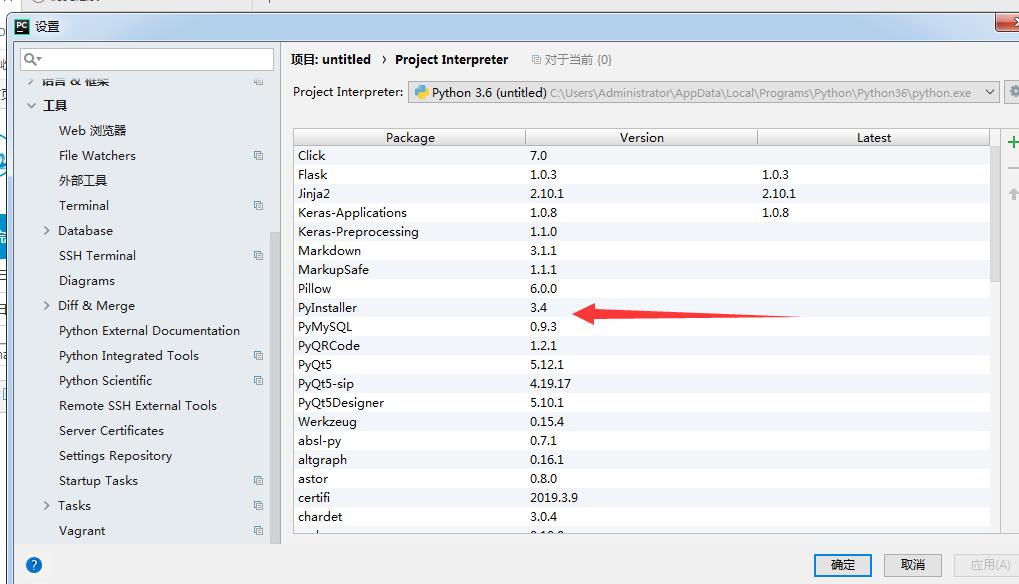
Task: Select the altgraph package row
Action: click(641, 459)
